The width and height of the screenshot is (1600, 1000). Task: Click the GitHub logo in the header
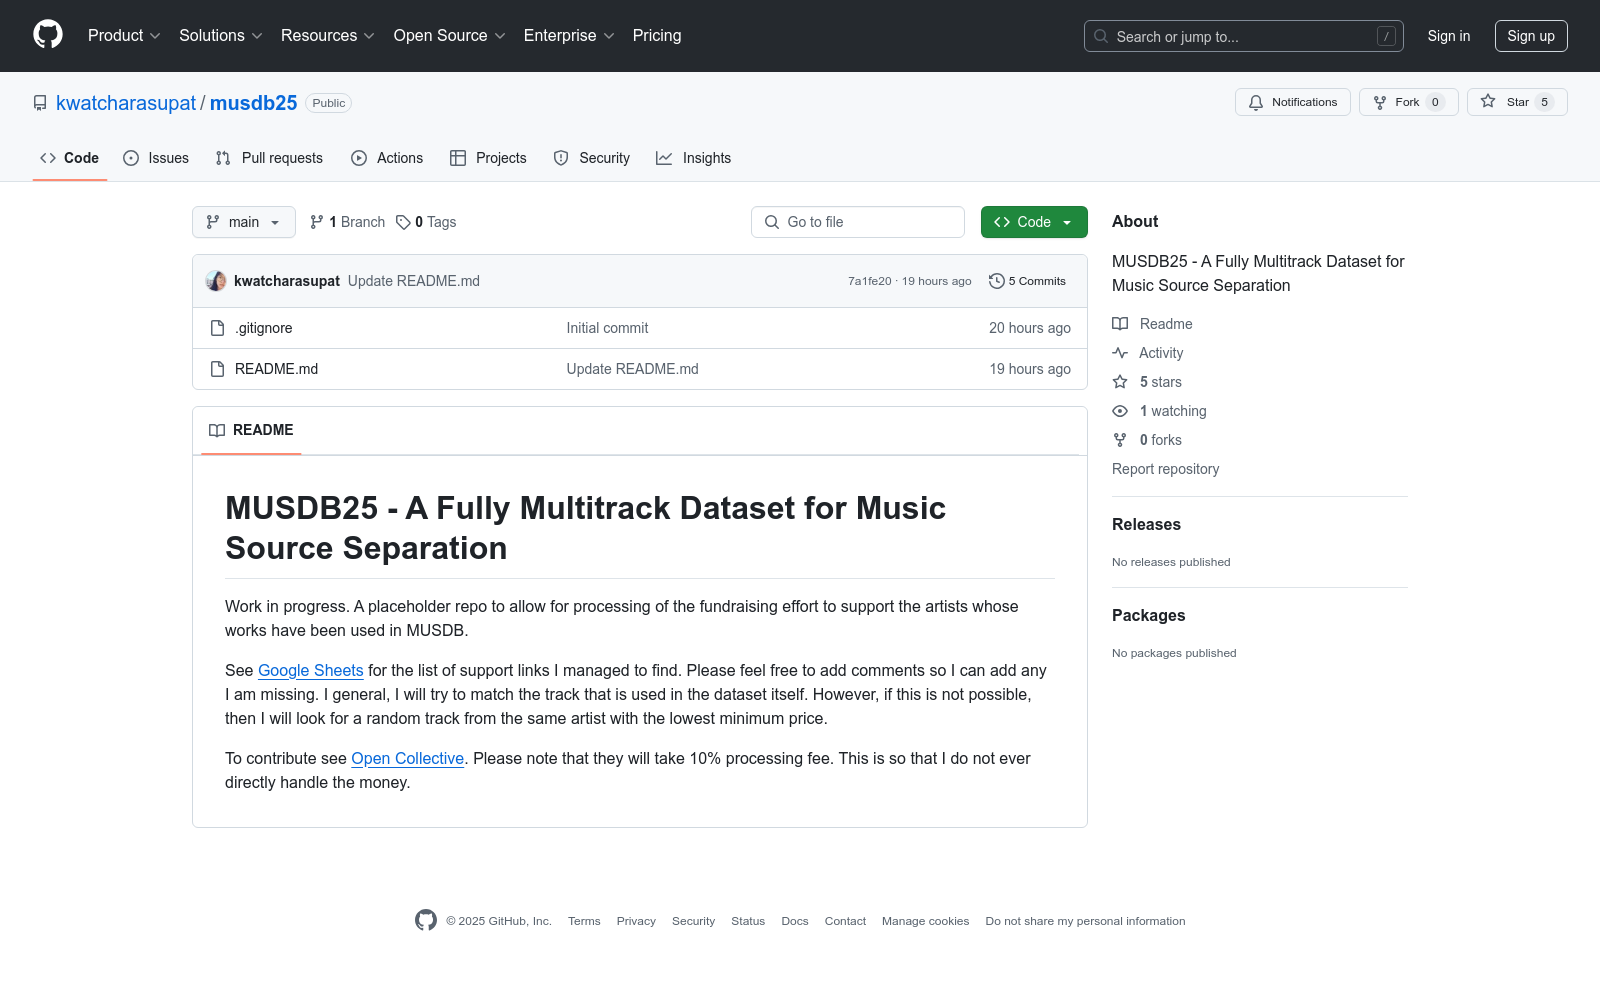[x=48, y=35]
